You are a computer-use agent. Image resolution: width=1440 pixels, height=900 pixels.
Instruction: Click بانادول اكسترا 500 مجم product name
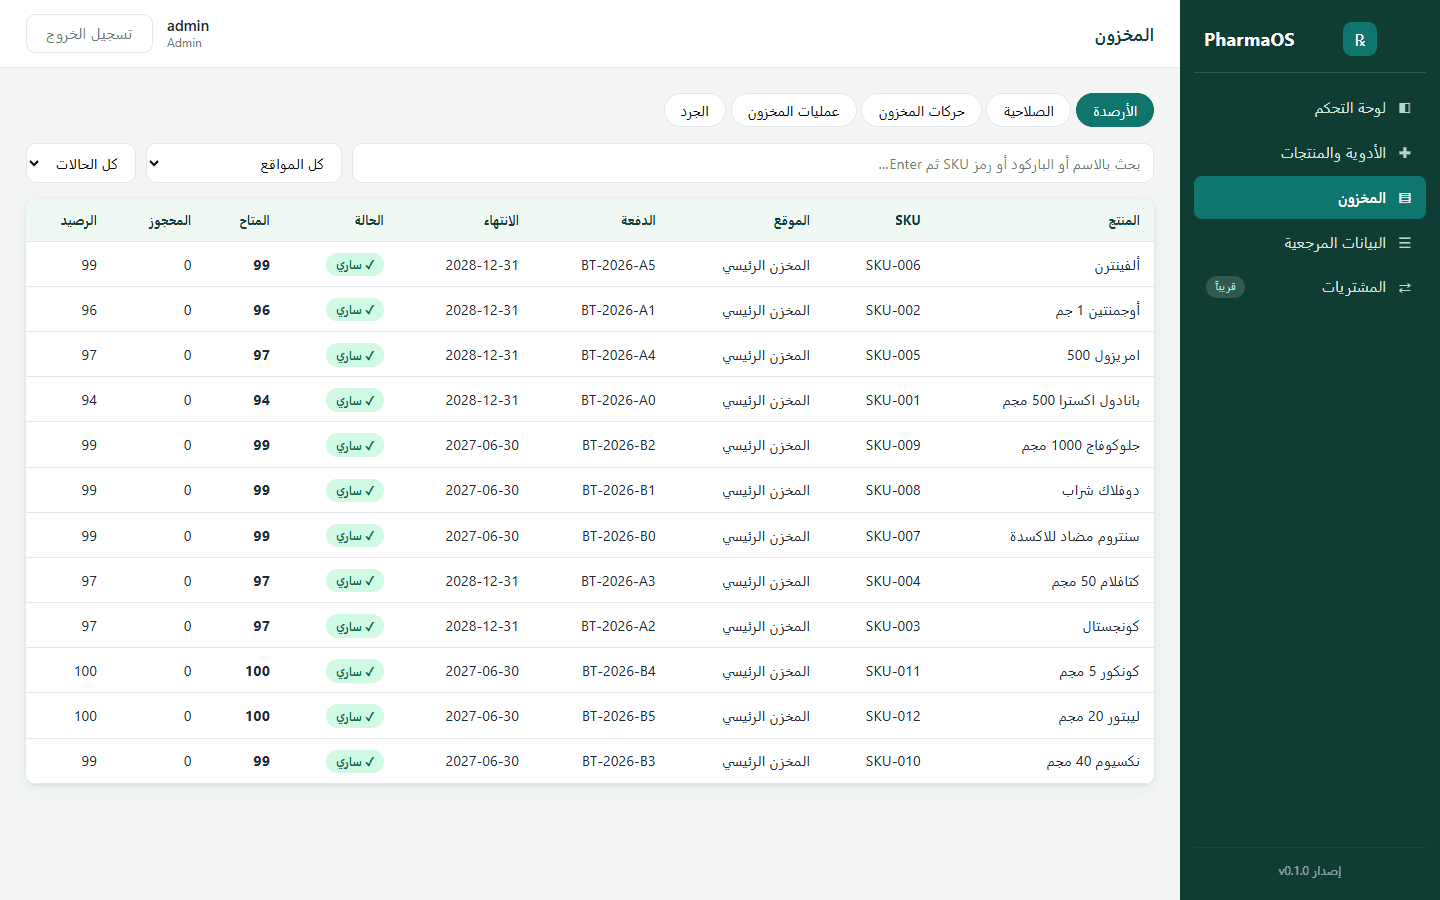[1071, 401]
